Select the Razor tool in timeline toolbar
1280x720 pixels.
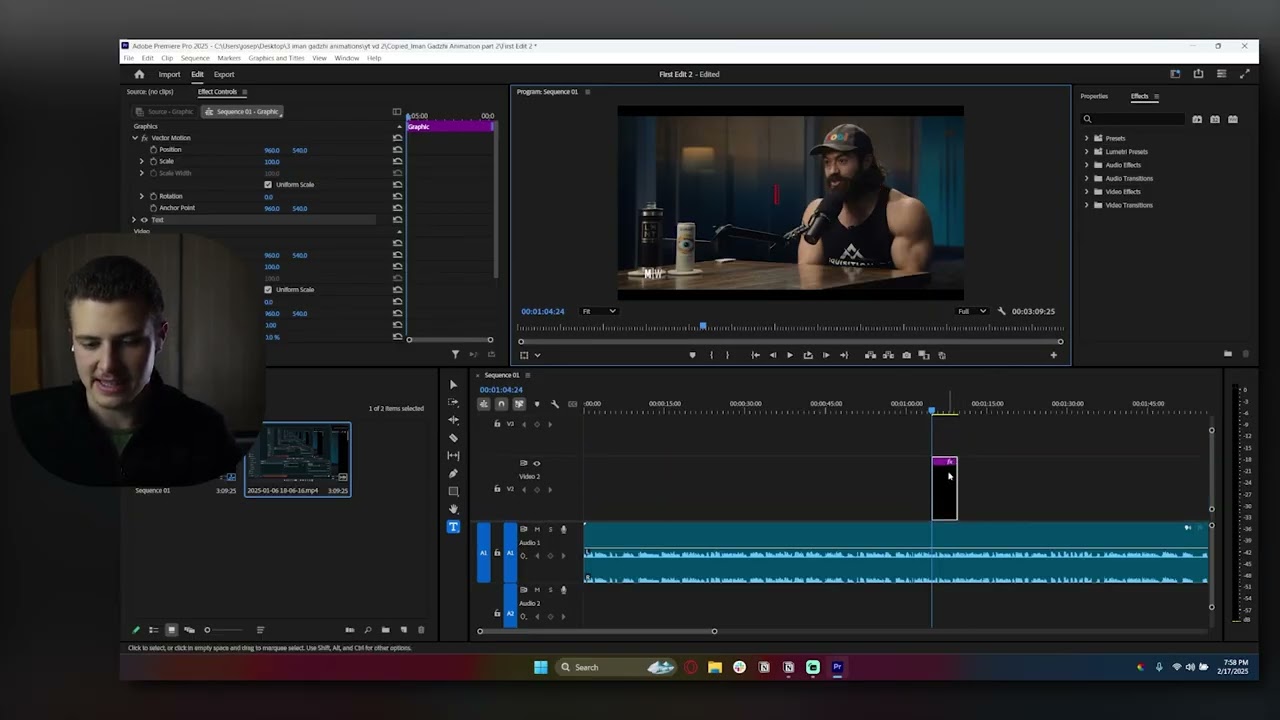click(x=453, y=438)
